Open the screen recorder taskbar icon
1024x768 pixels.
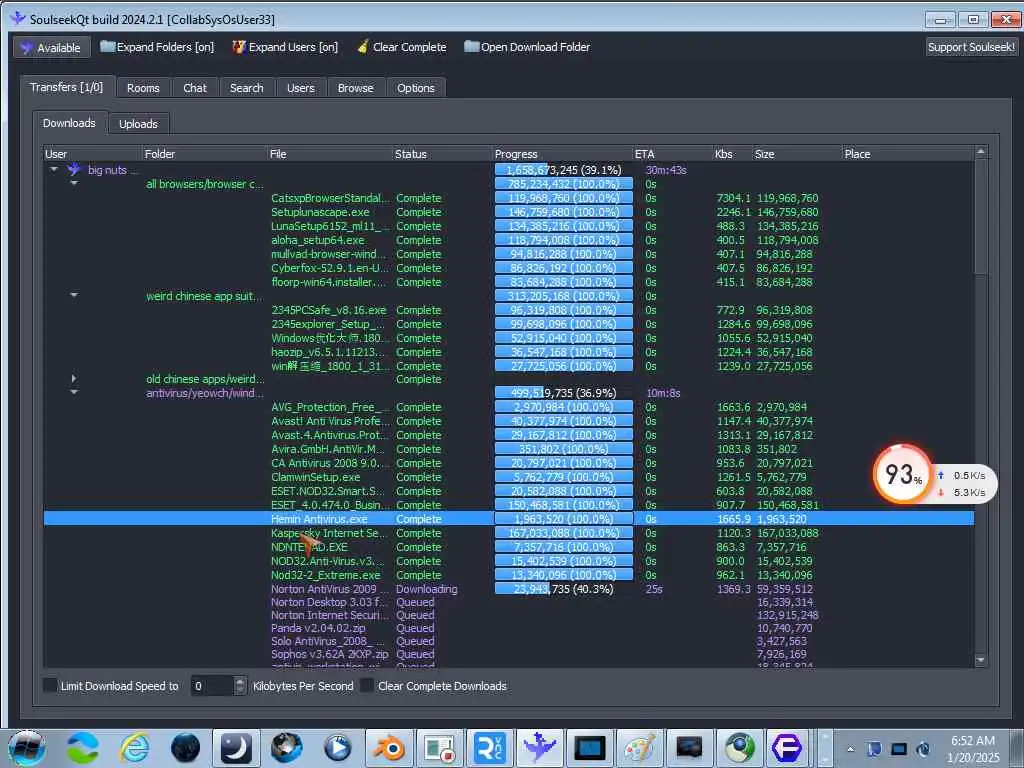click(440, 748)
